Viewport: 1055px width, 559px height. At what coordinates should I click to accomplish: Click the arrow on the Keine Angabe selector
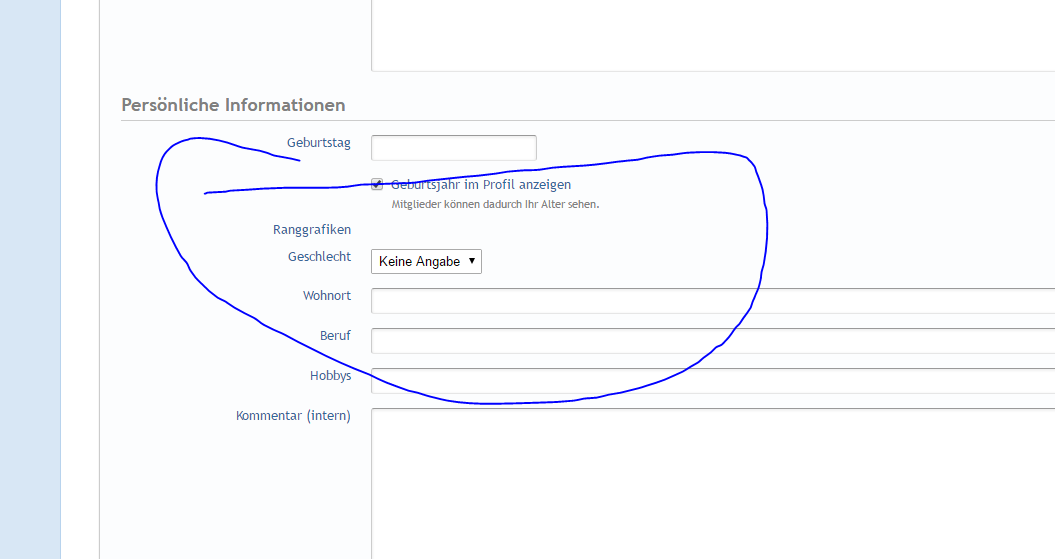pyautogui.click(x=472, y=261)
